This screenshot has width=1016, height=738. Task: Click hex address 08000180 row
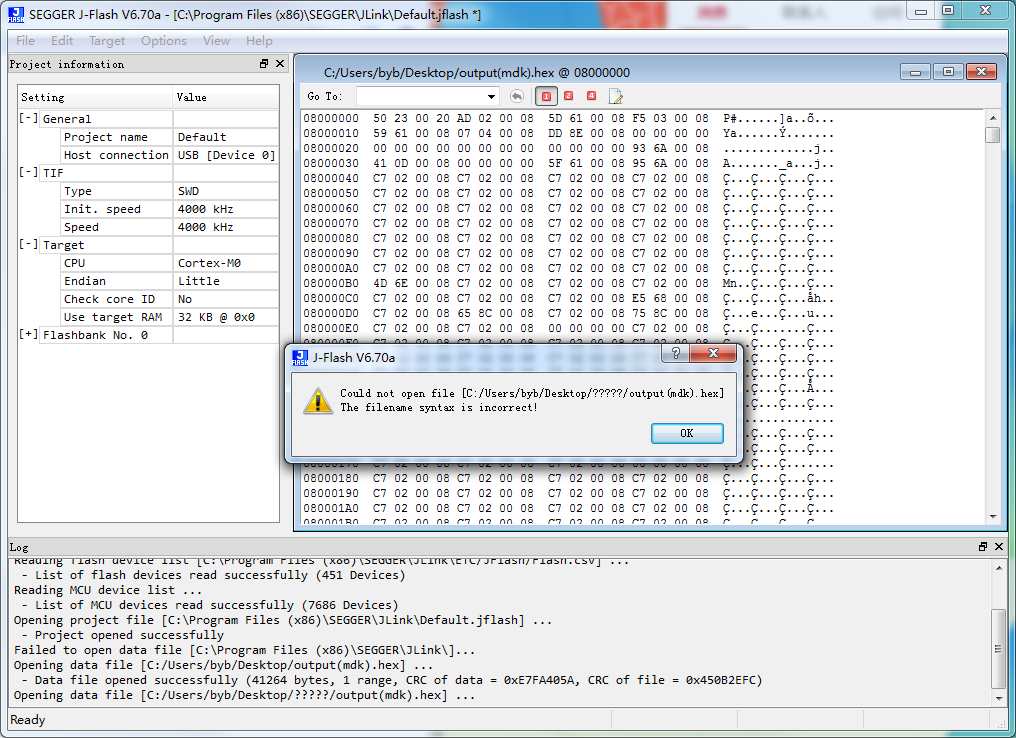[568, 478]
